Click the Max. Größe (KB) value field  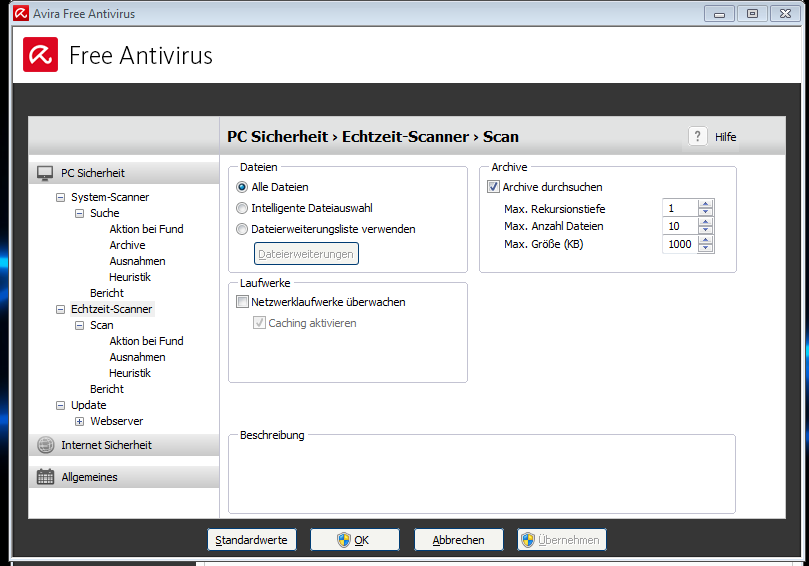[x=680, y=244]
